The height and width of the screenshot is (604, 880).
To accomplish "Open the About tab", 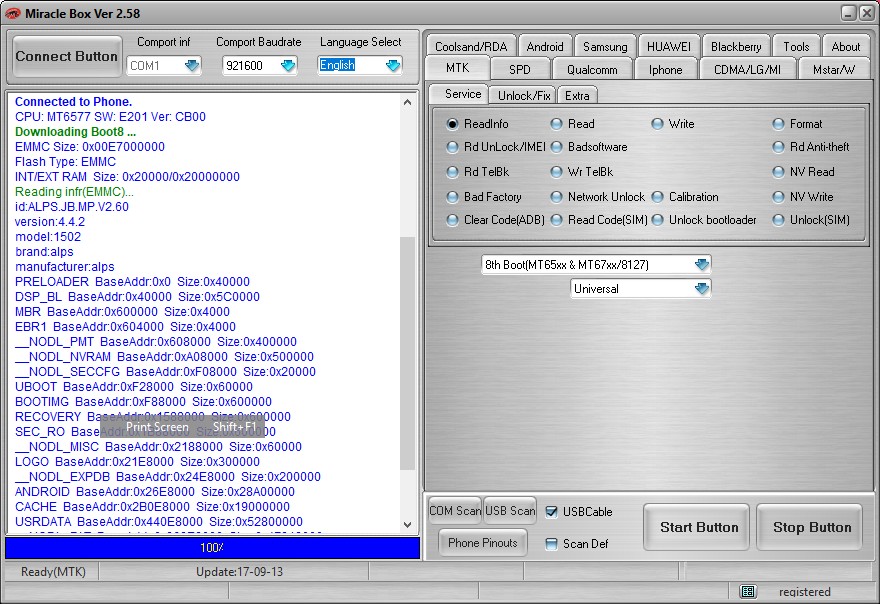I will (845, 47).
